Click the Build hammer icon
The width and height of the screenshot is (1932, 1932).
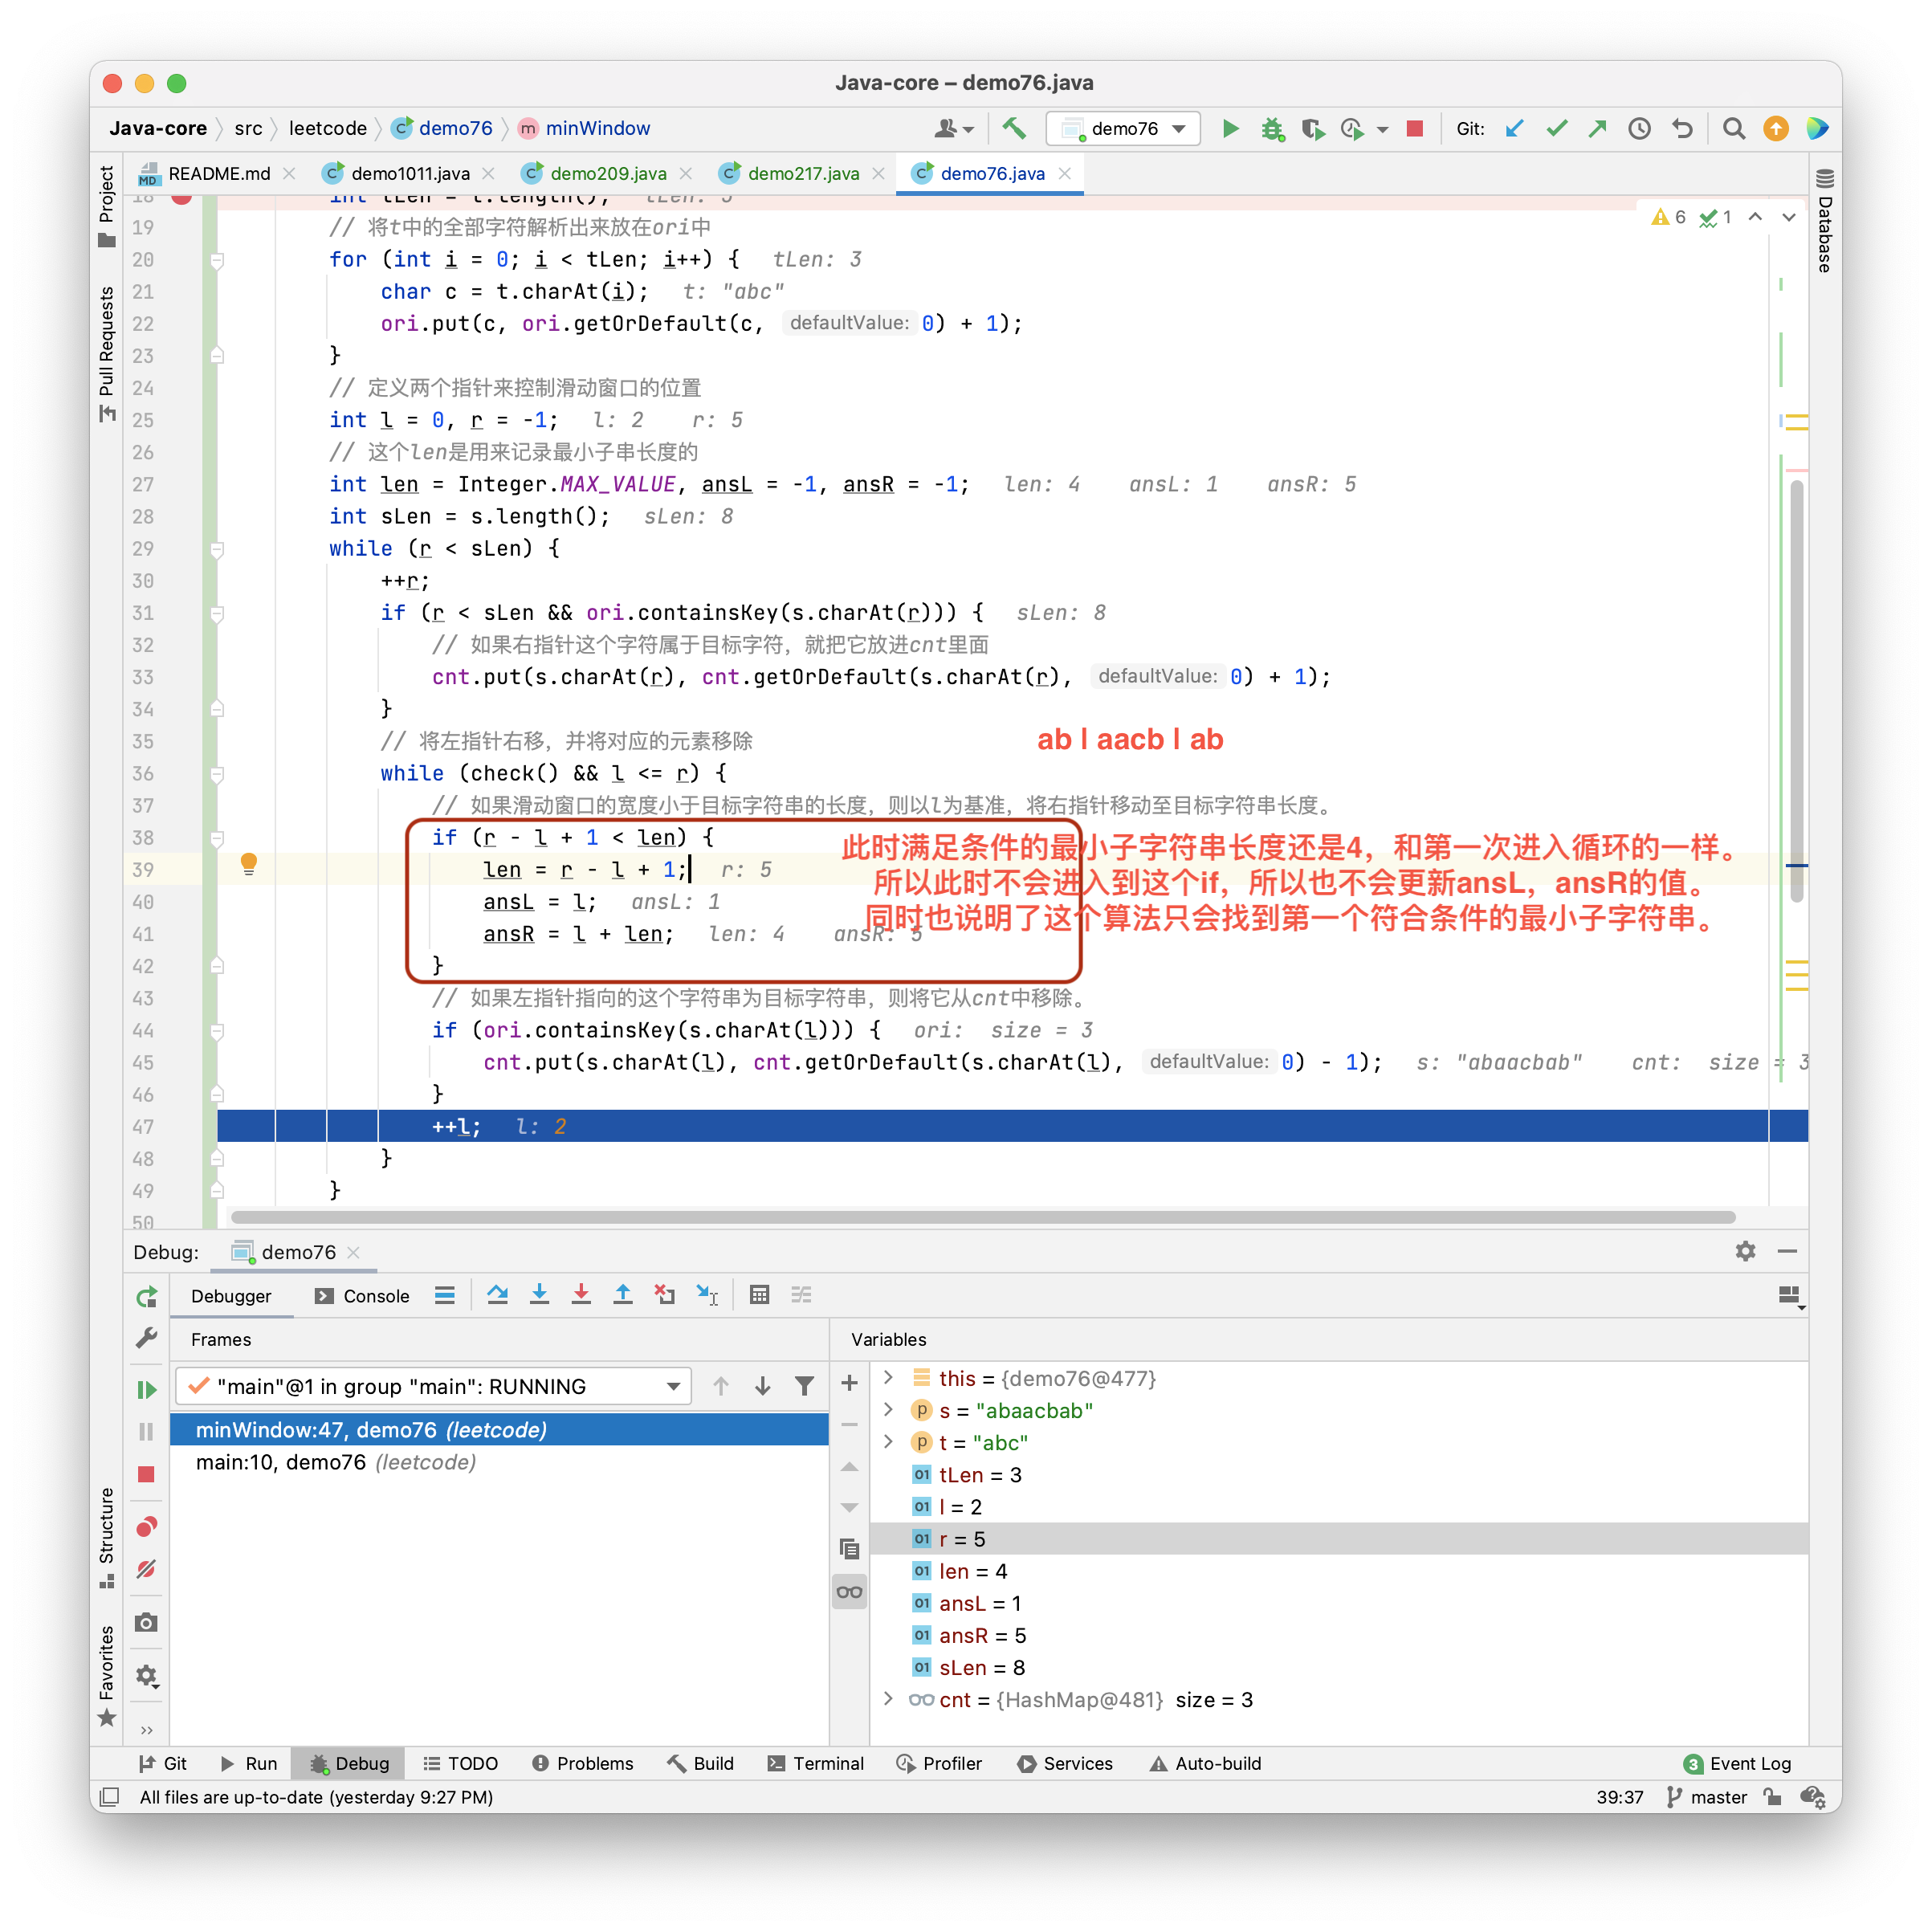click(1014, 128)
